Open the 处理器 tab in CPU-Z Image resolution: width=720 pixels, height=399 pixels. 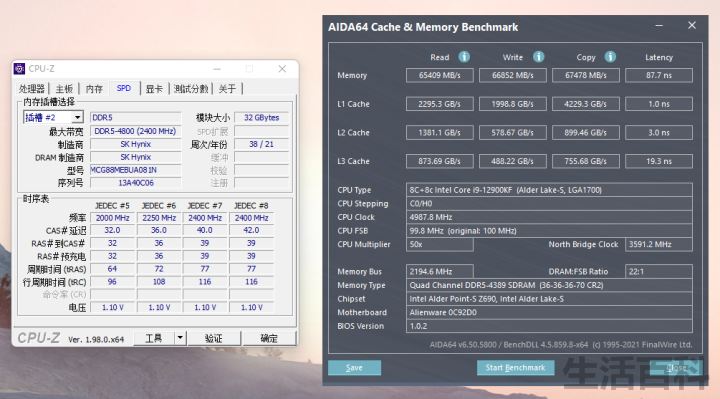pos(32,89)
